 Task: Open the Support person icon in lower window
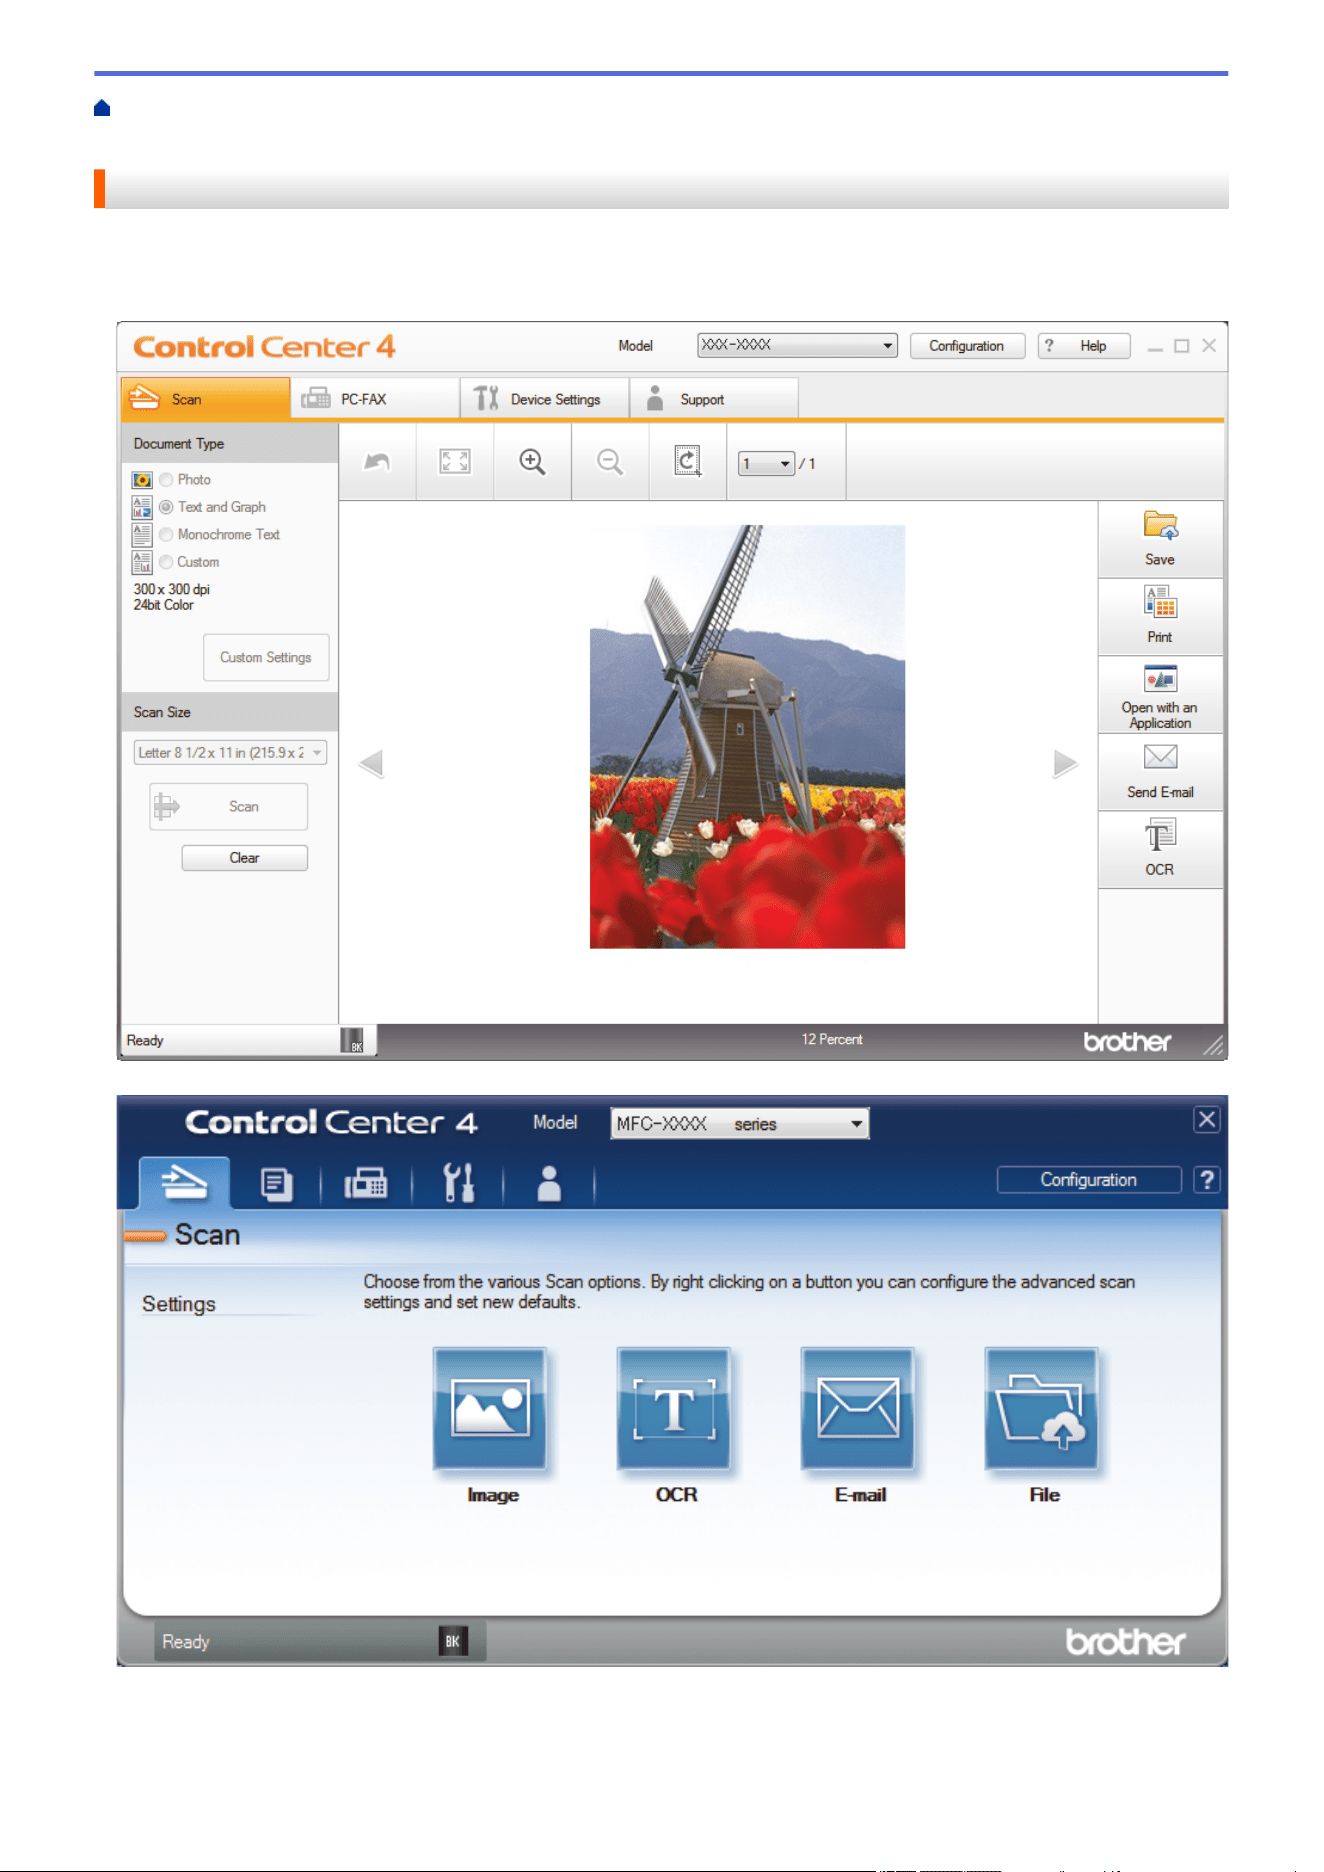549,1183
